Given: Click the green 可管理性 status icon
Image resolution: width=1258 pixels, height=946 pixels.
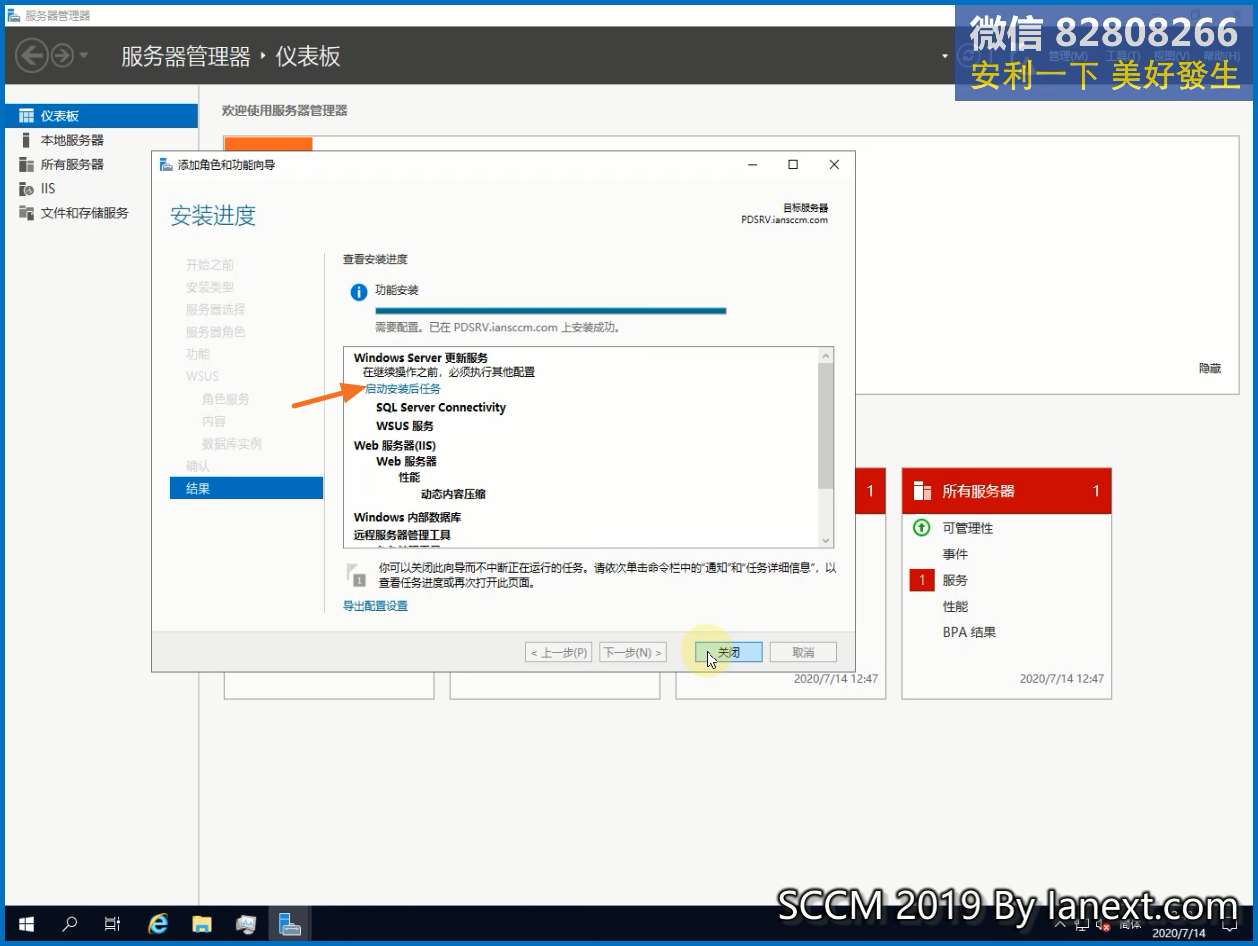Looking at the screenshot, I should (x=922, y=527).
